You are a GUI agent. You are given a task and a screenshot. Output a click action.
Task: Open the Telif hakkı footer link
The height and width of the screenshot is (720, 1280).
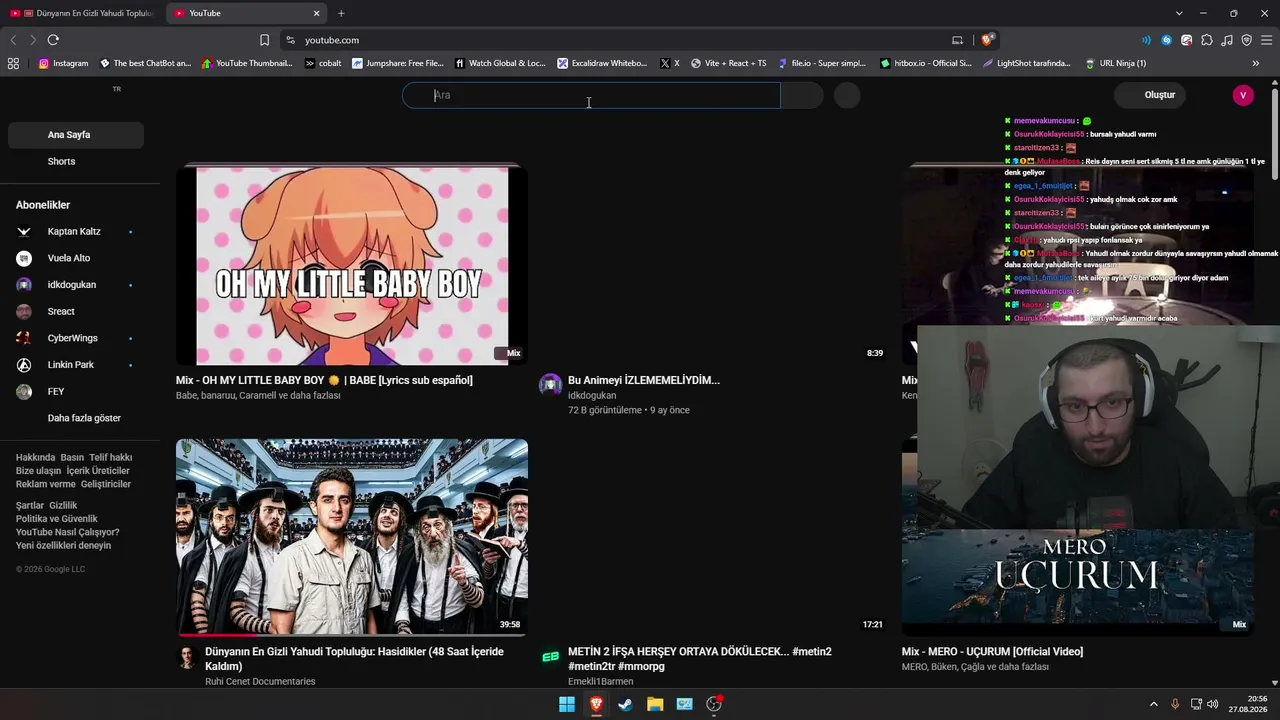111,457
